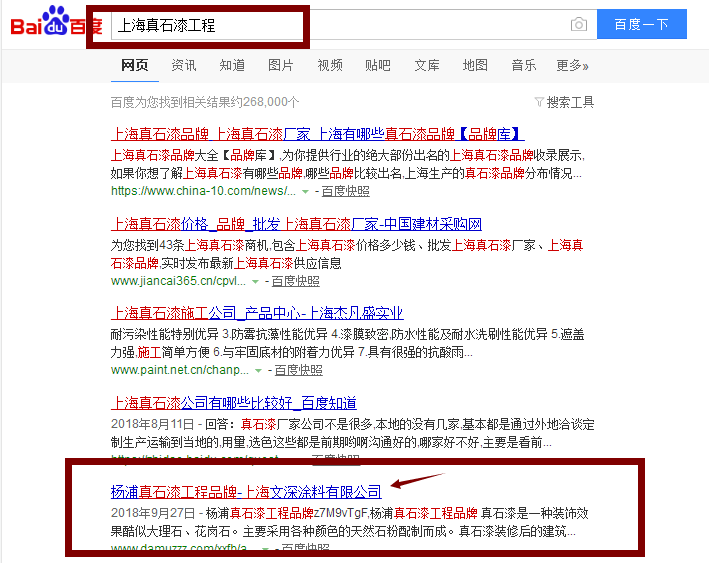Expand the 更多» menu

pyautogui.click(x=572, y=66)
